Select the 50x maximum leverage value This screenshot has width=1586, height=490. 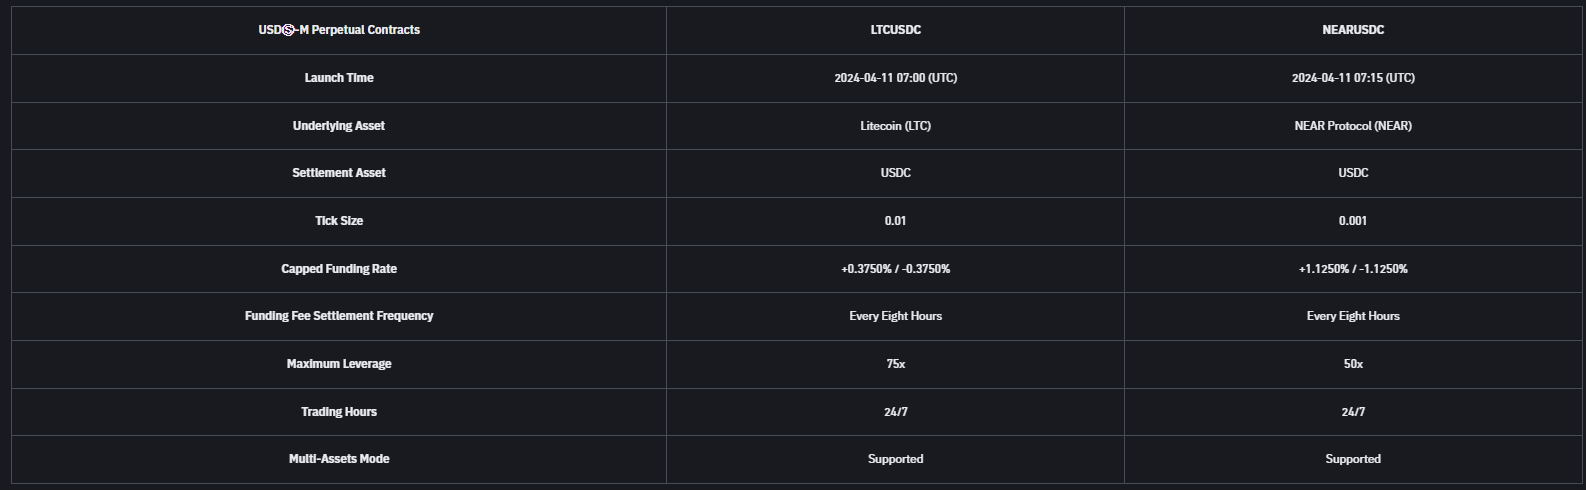(x=1353, y=364)
